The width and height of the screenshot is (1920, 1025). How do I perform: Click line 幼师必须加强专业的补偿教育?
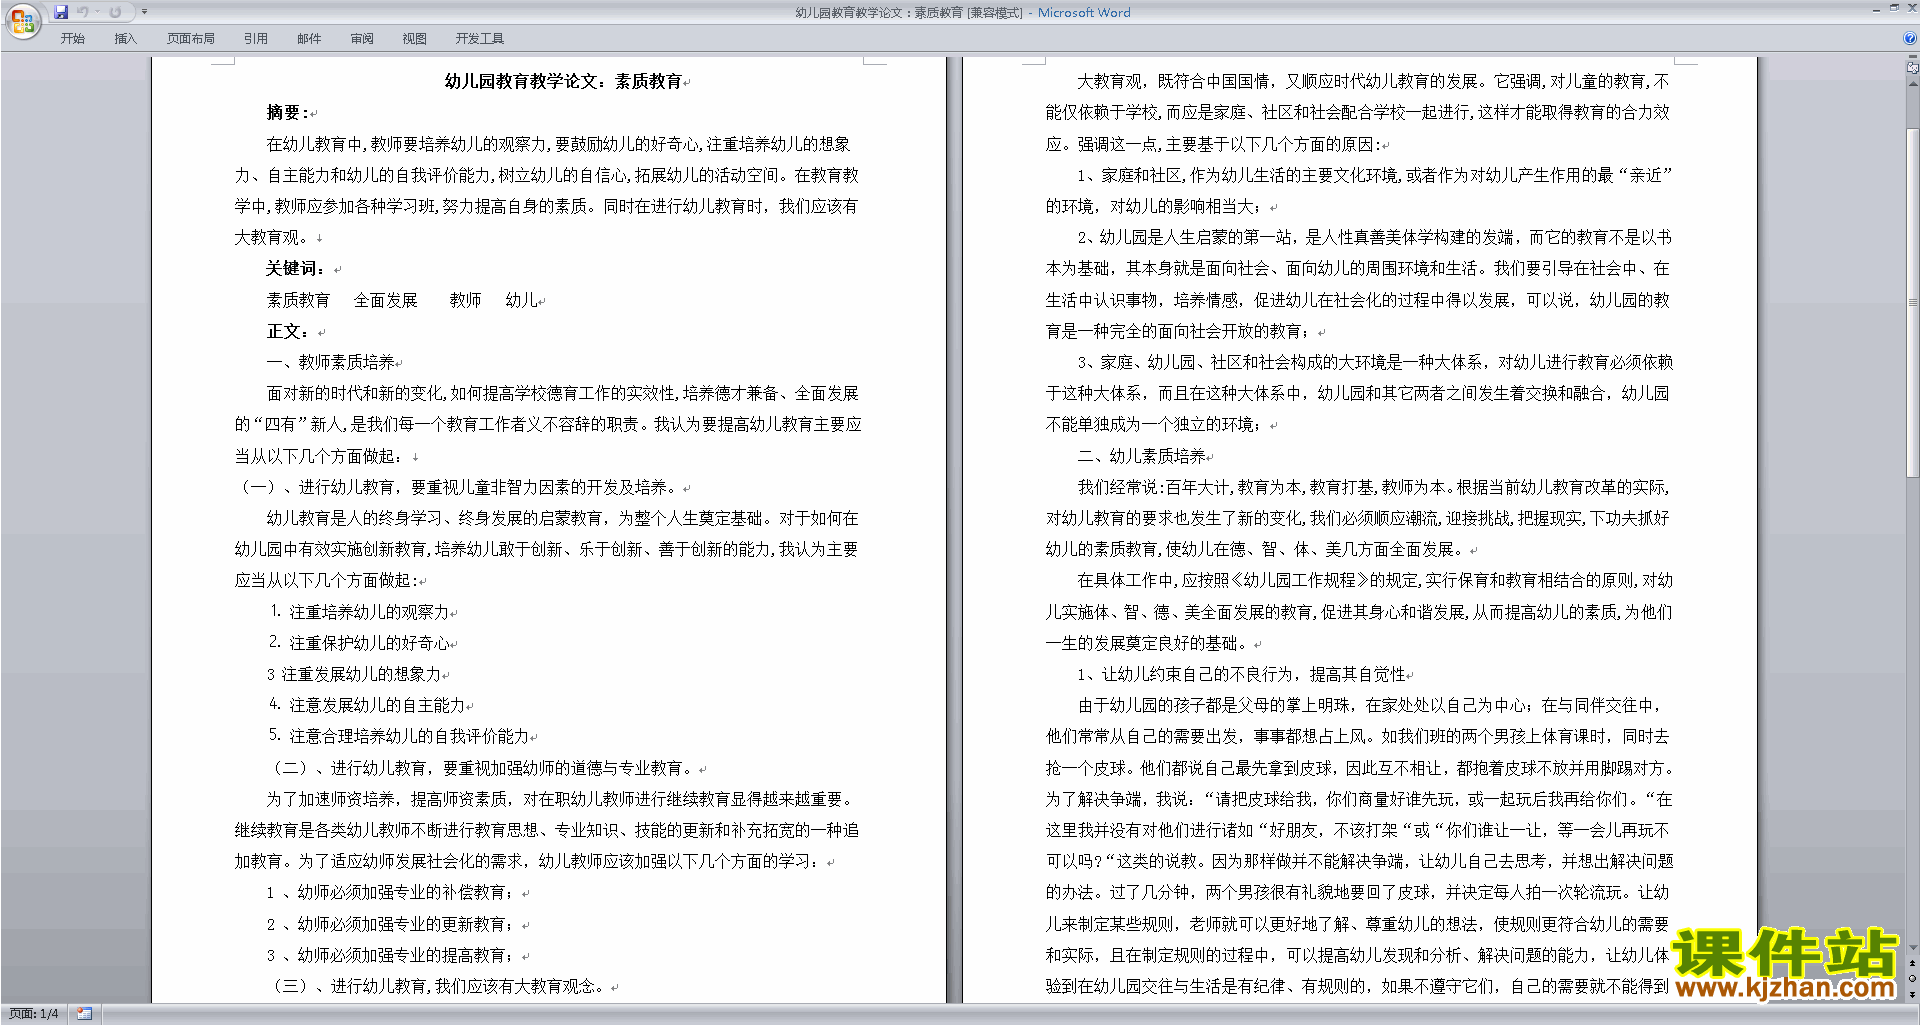click(402, 892)
